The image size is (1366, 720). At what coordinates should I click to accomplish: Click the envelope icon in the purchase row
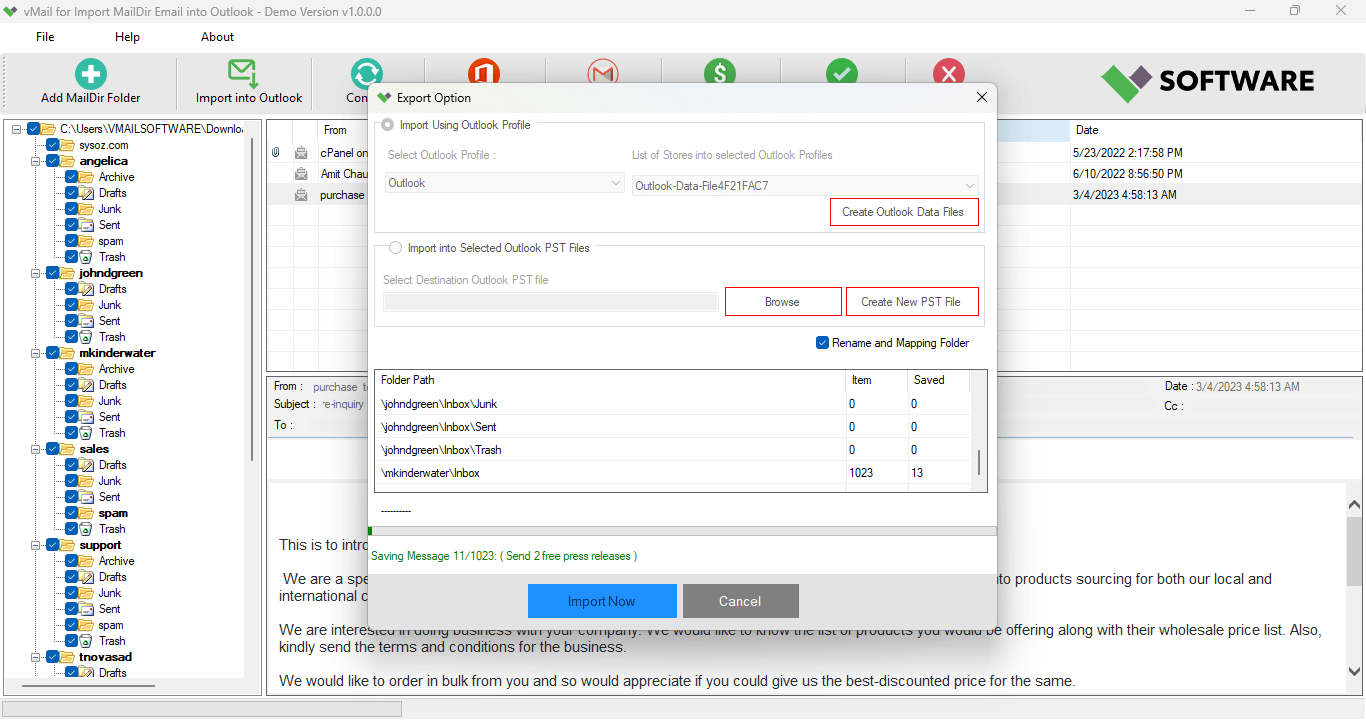301,195
